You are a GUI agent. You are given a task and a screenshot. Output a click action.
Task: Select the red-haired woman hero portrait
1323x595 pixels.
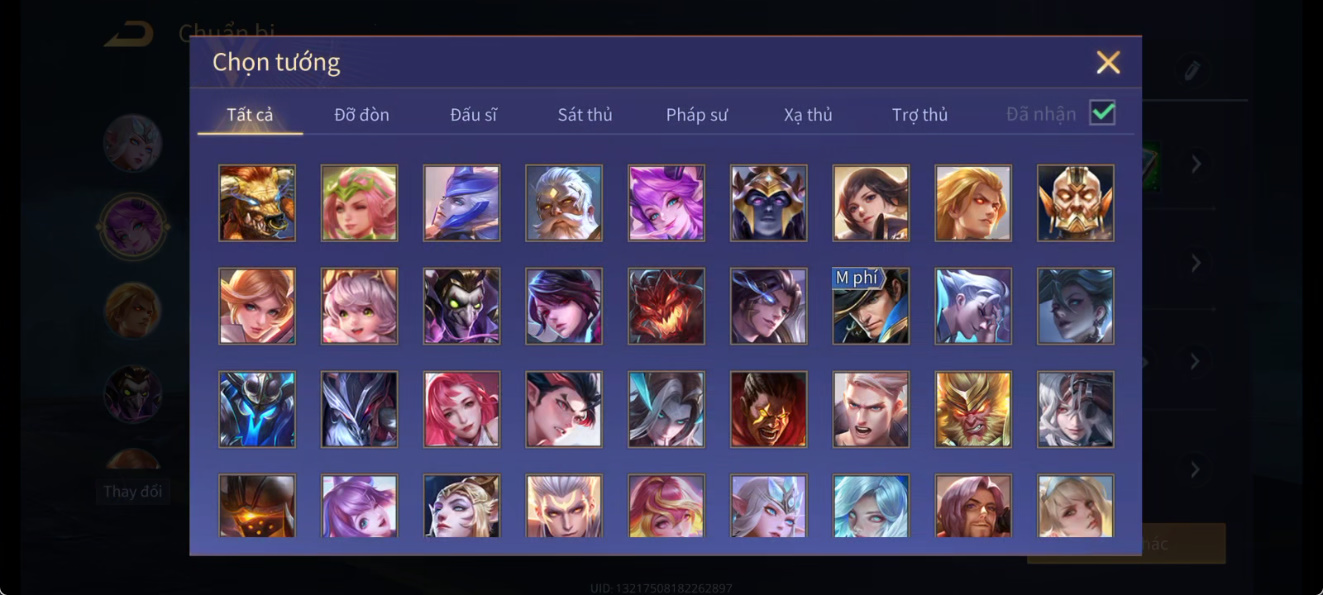461,409
